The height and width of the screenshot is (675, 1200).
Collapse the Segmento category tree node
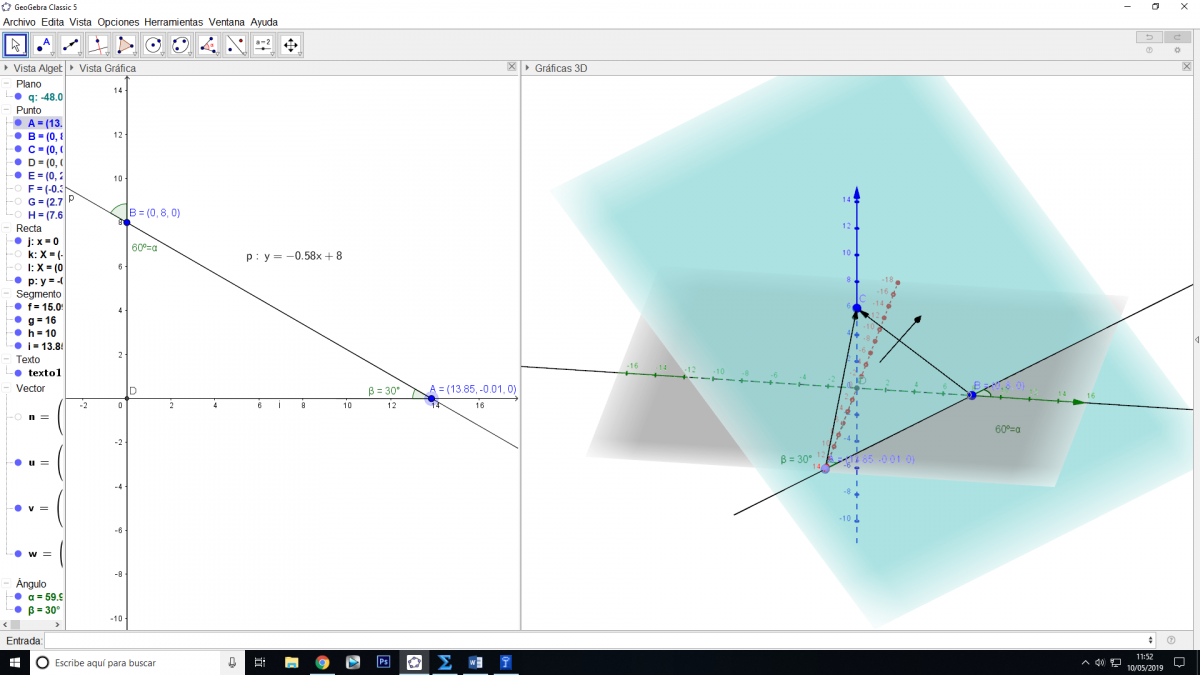[8, 294]
